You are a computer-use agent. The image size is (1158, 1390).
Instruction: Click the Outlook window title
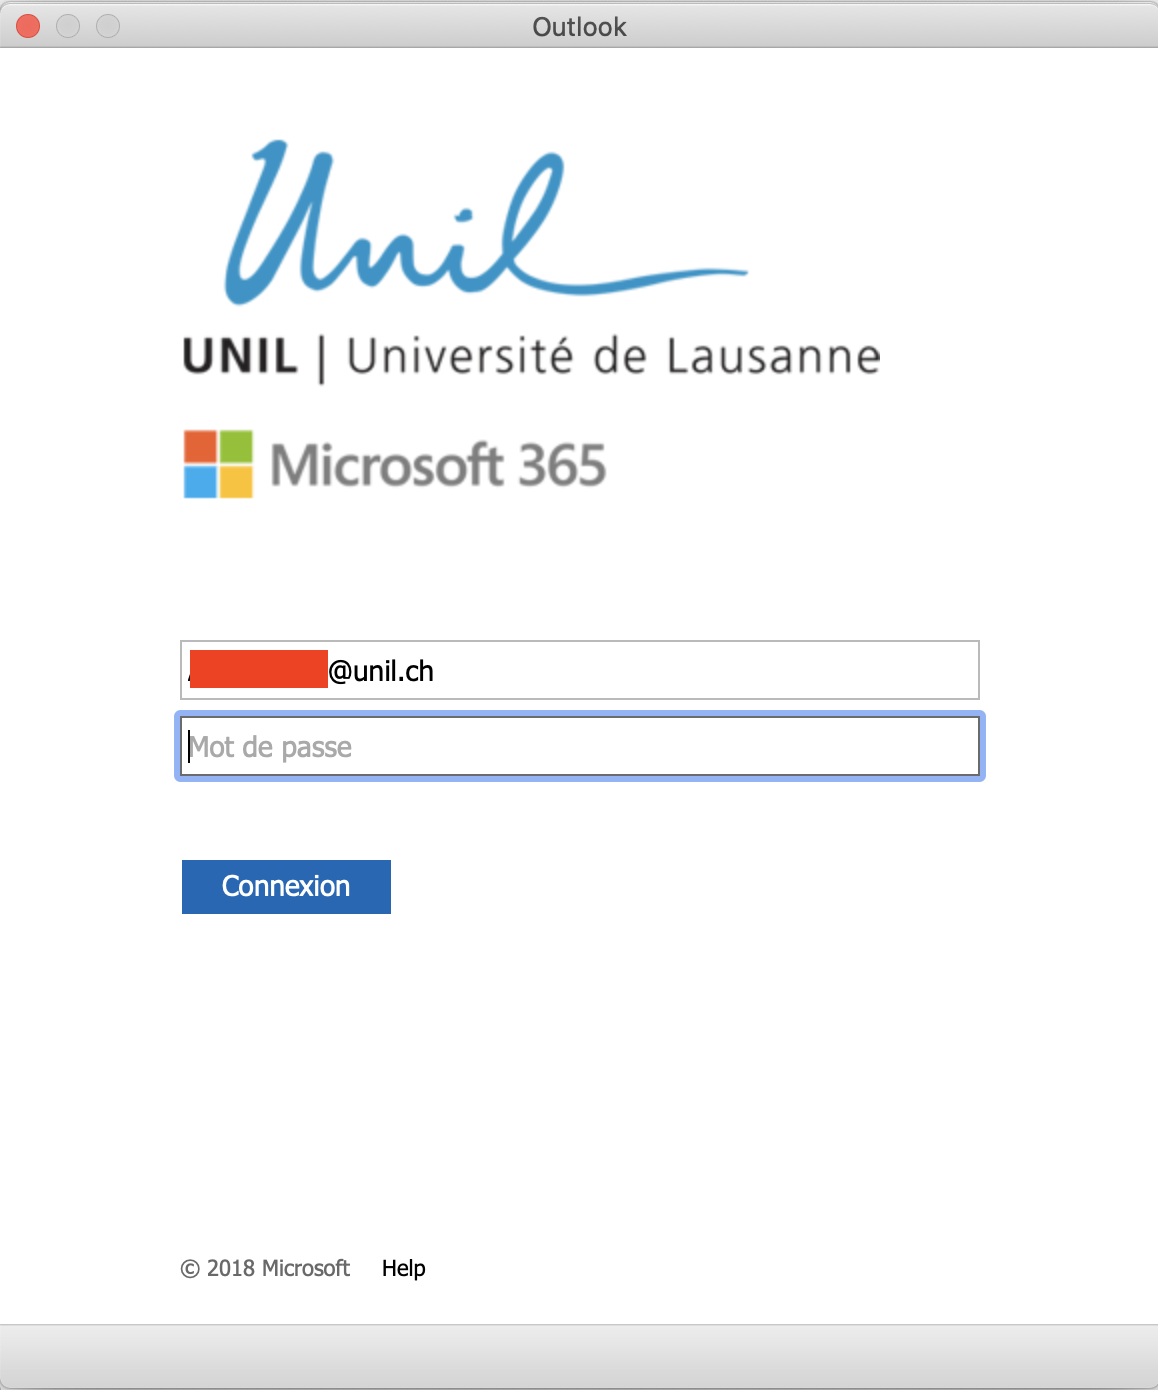pyautogui.click(x=579, y=27)
